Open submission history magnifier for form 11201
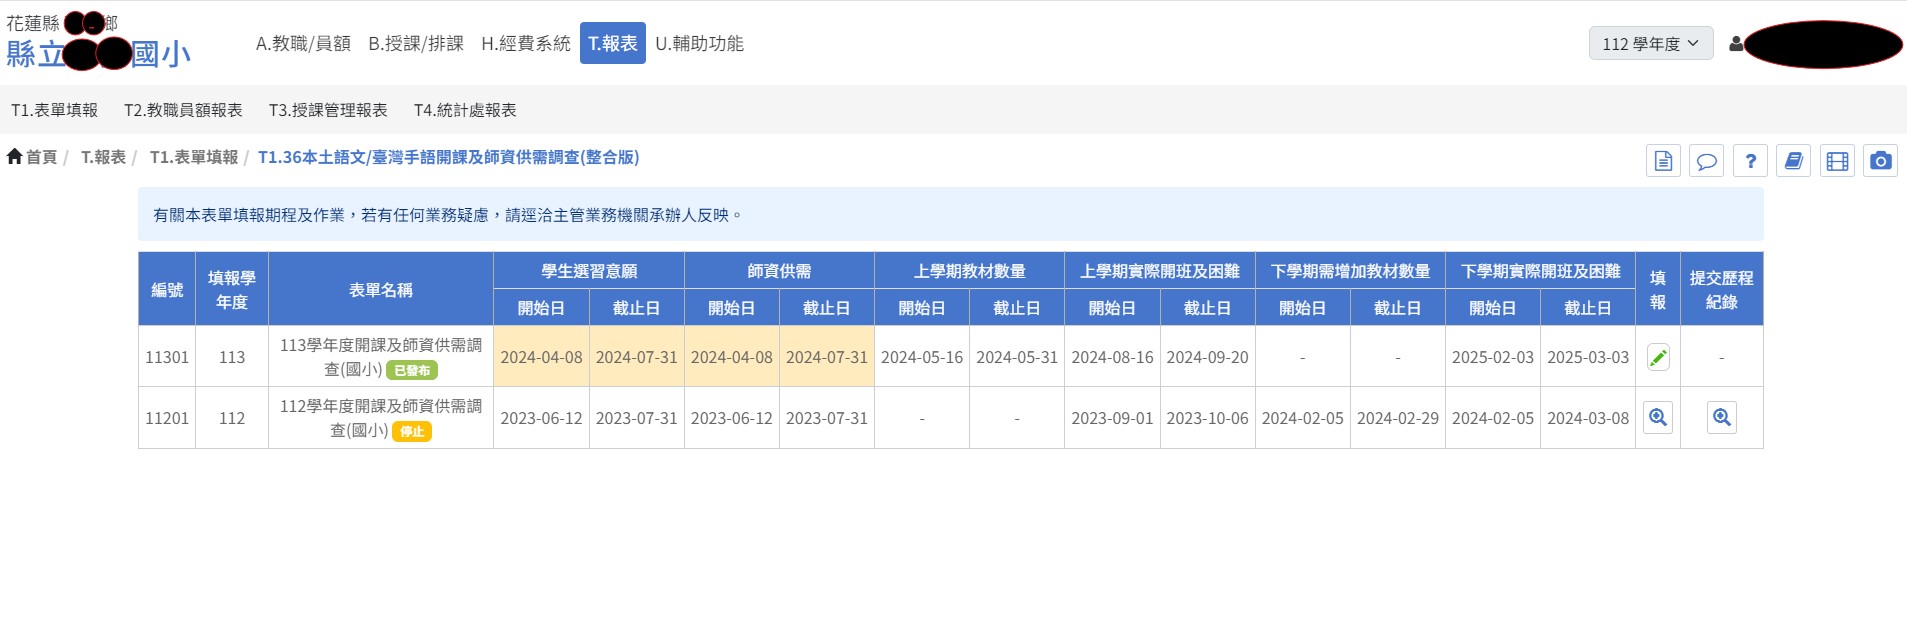The image size is (1907, 624). [x=1721, y=418]
